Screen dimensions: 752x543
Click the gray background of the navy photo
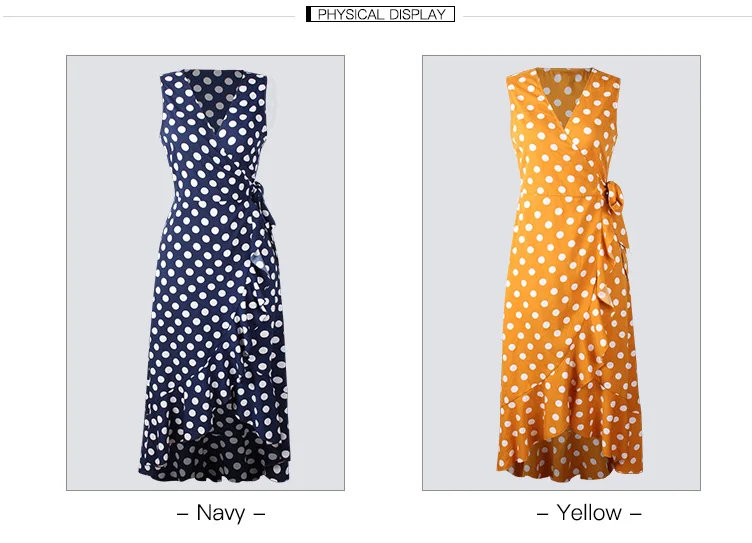pos(106,272)
